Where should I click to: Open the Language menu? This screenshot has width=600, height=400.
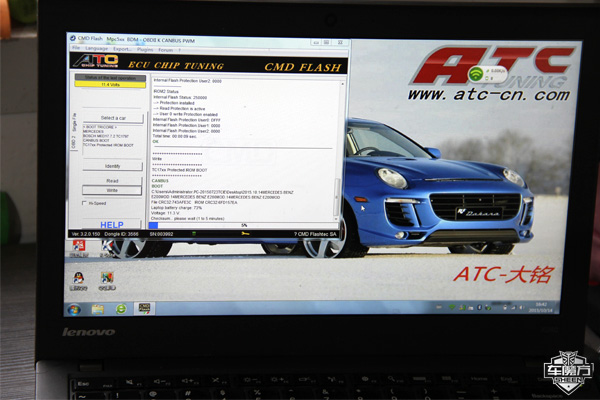(x=96, y=48)
